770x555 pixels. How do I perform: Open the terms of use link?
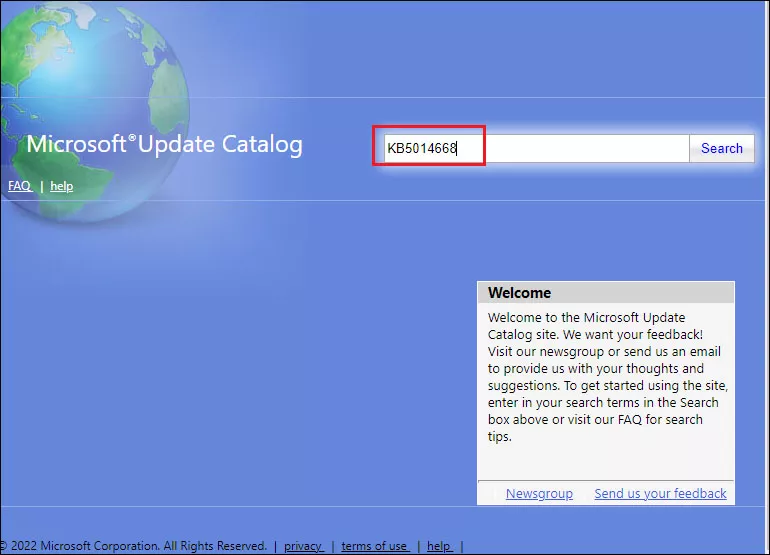click(x=375, y=546)
